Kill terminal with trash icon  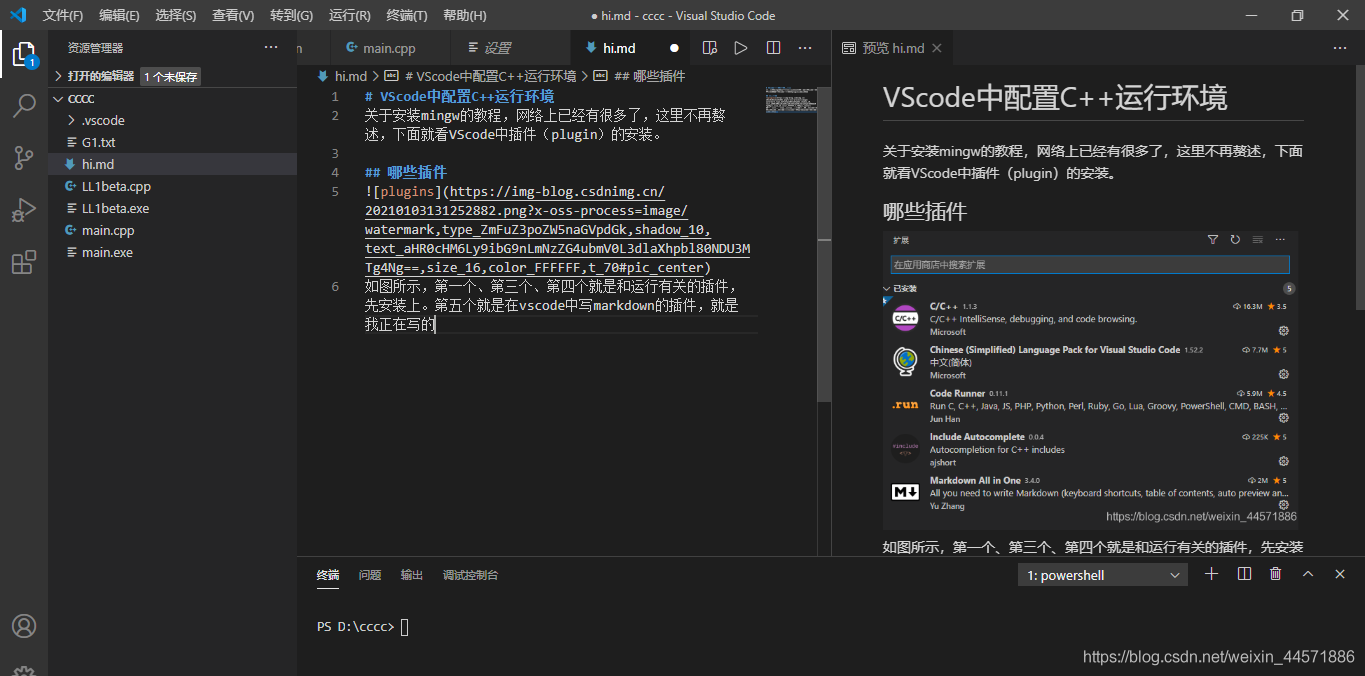1276,574
